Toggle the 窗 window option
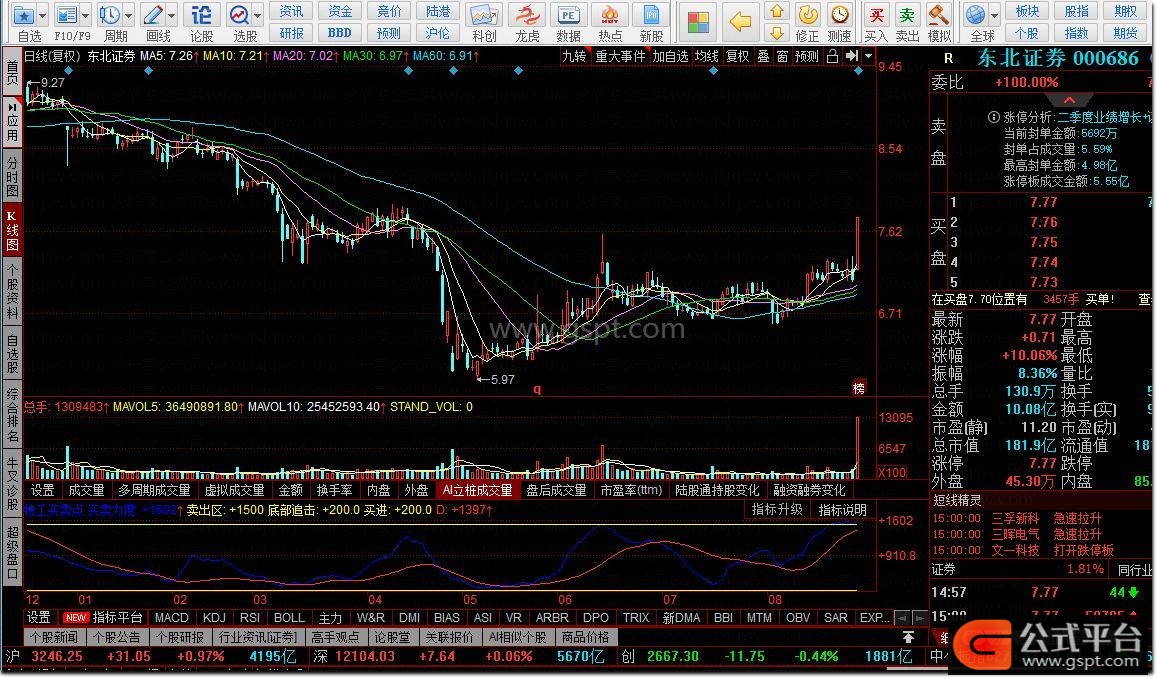 point(783,56)
